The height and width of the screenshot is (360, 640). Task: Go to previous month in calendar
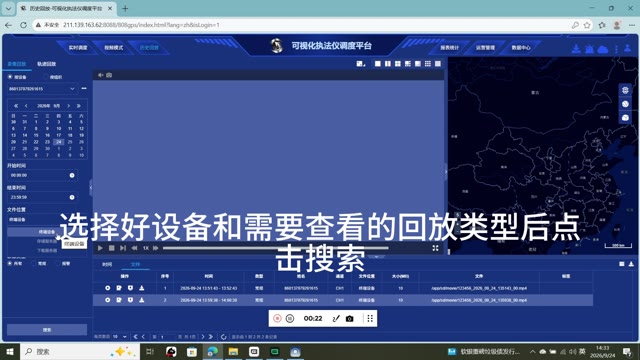point(27,106)
